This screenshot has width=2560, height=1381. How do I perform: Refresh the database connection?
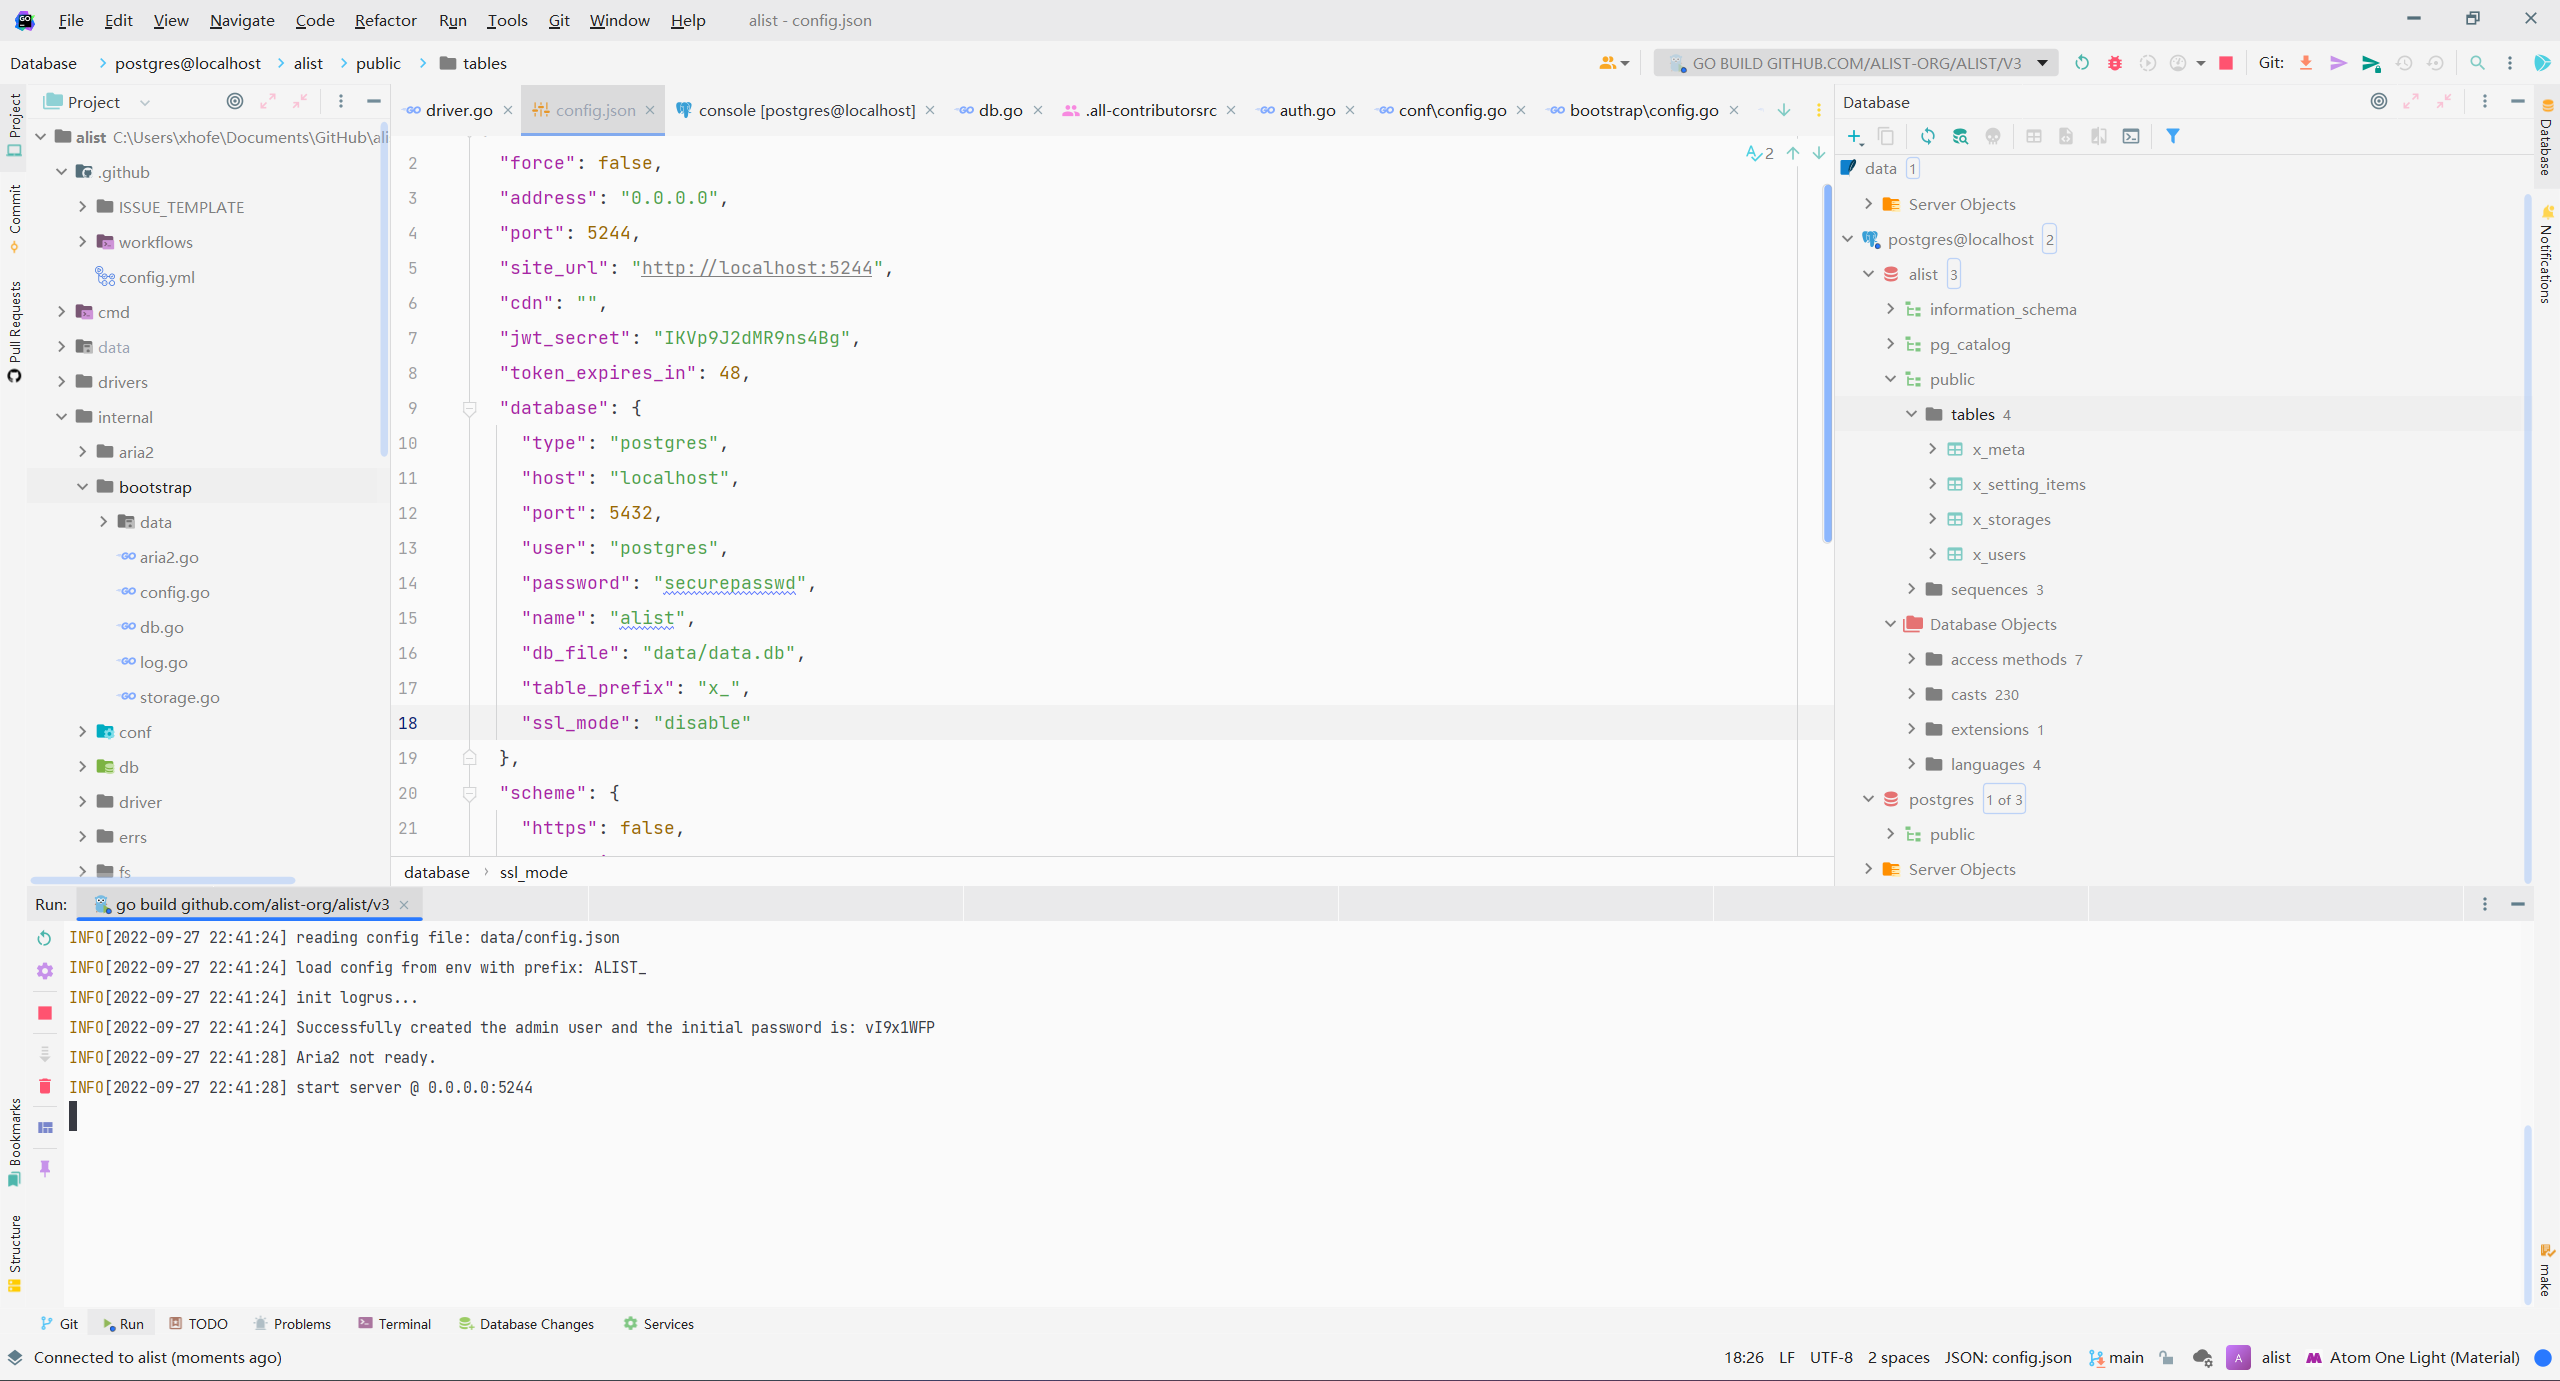[x=1927, y=136]
